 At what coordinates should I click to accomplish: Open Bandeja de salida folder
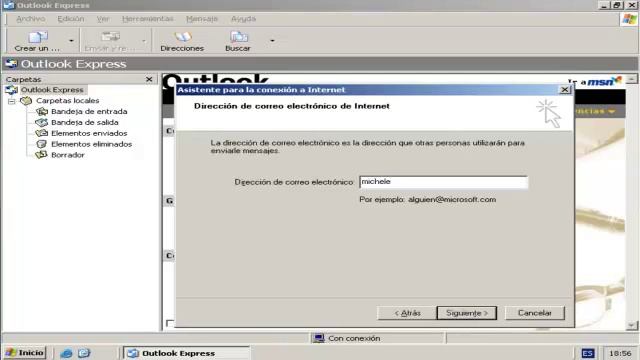tap(84, 122)
